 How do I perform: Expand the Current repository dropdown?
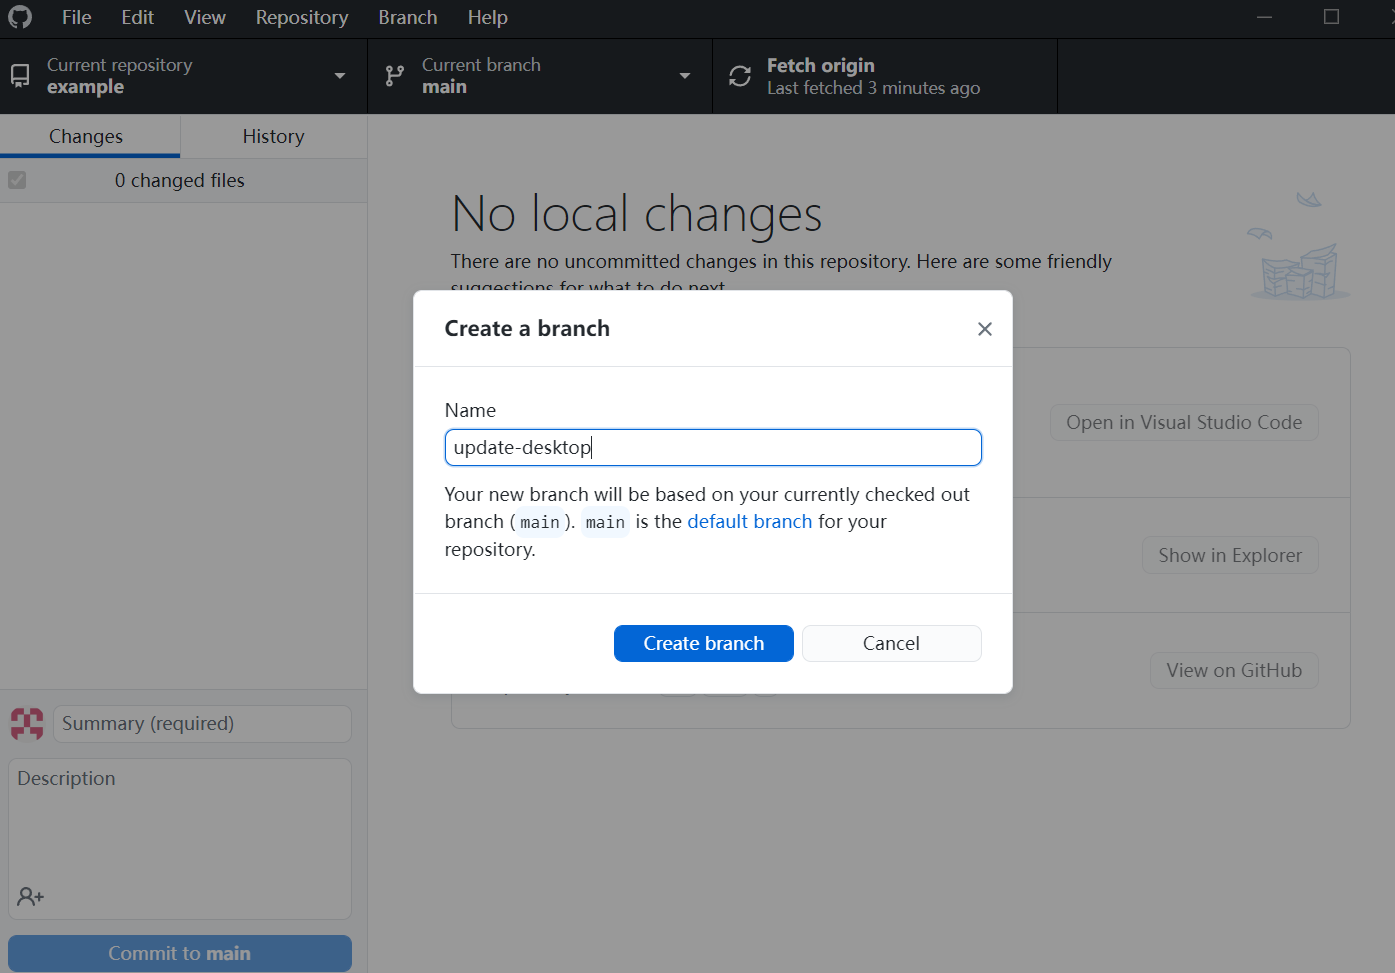pos(340,76)
